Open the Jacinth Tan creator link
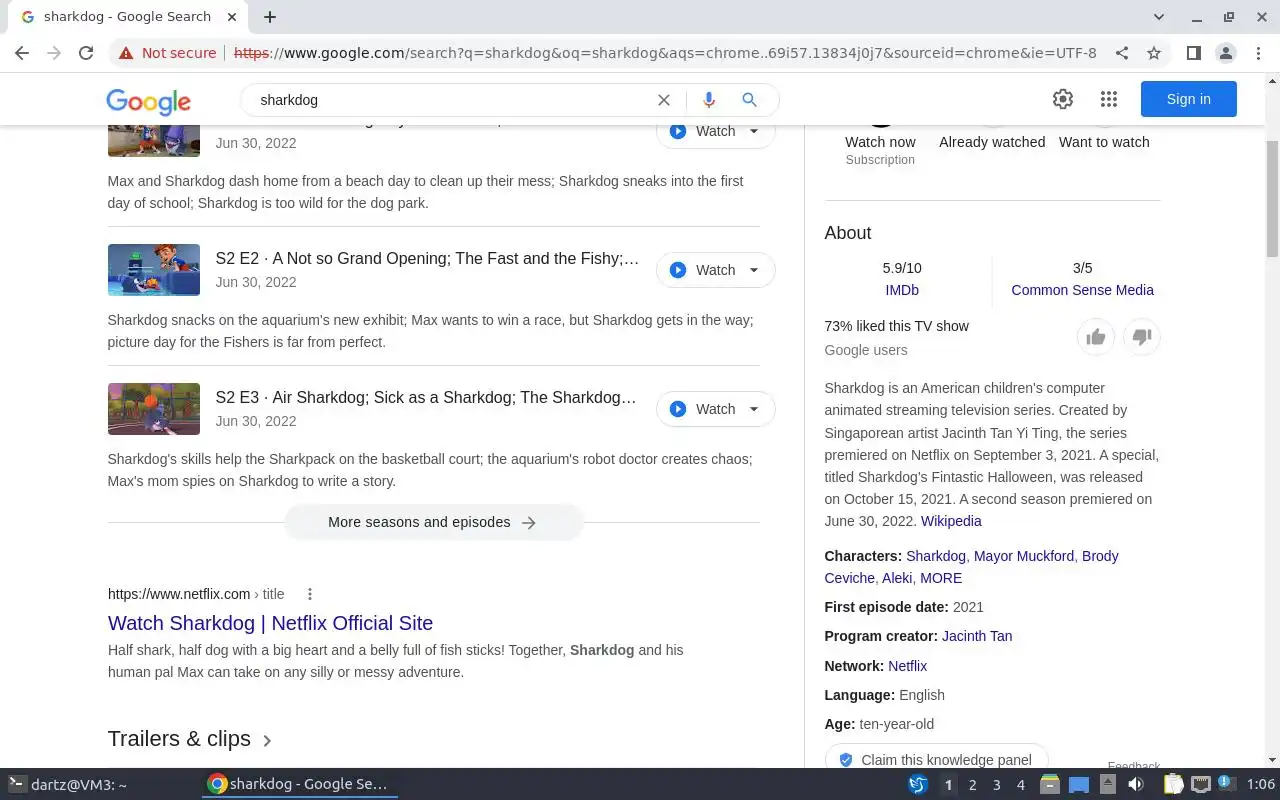1280x800 pixels. click(x=977, y=636)
